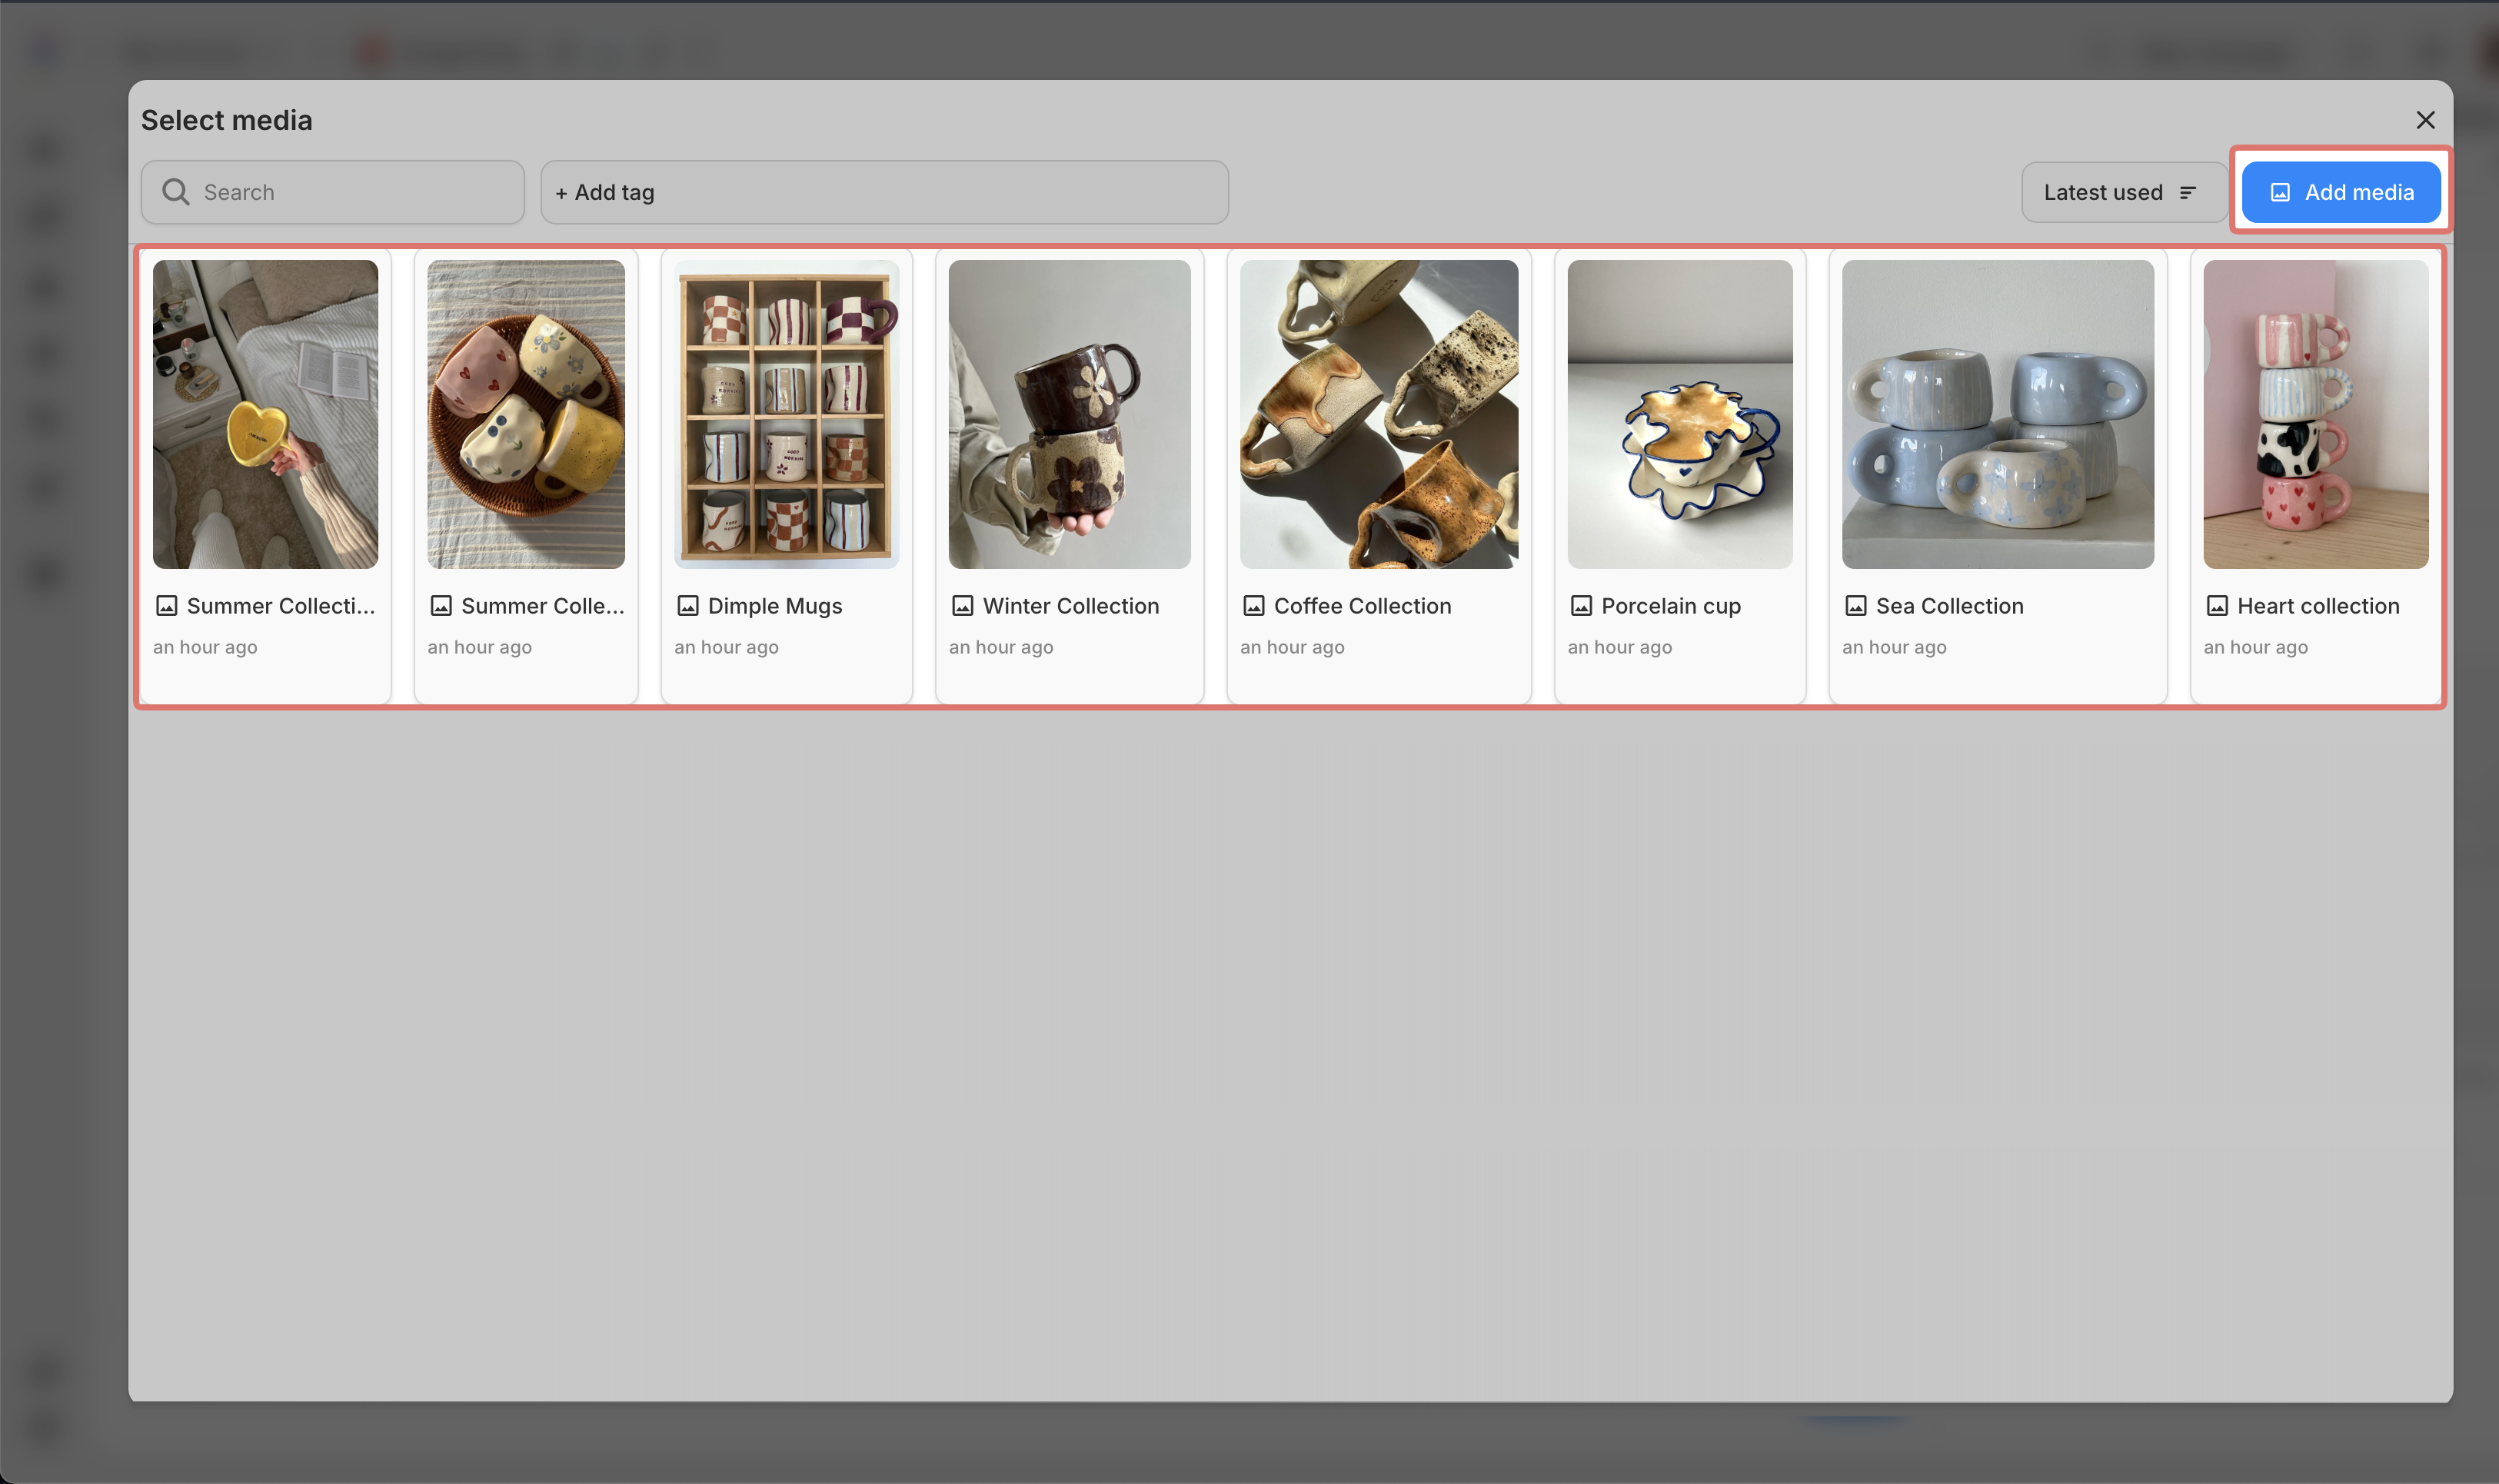Viewport: 2499px width, 1484px height.
Task: Select the Dimple Mugs shelf thumbnail
Action: pyautogui.click(x=786, y=414)
